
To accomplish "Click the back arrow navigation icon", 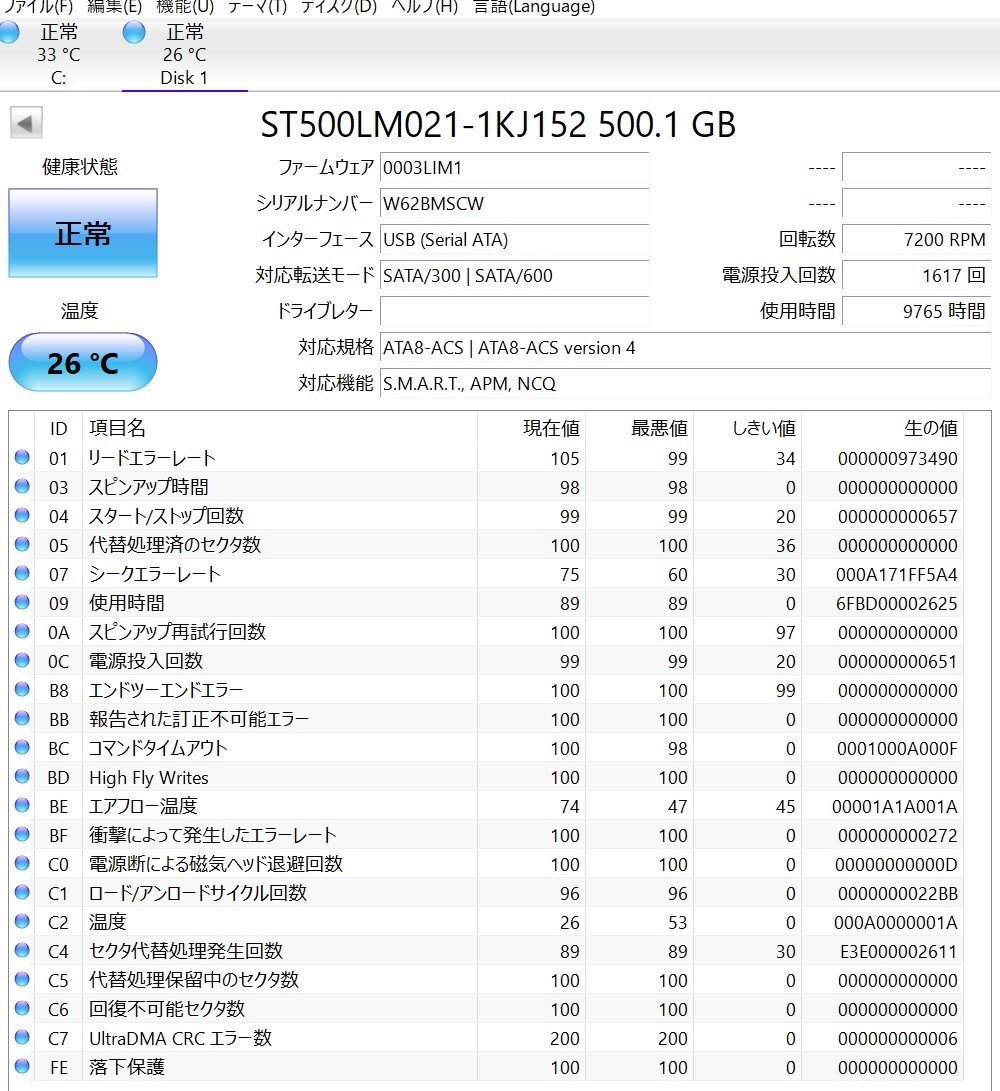I will [26, 124].
